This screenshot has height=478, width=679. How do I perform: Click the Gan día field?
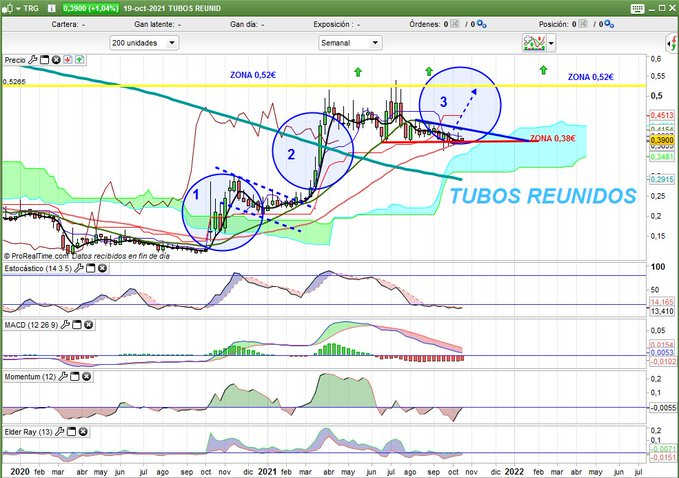pos(247,24)
